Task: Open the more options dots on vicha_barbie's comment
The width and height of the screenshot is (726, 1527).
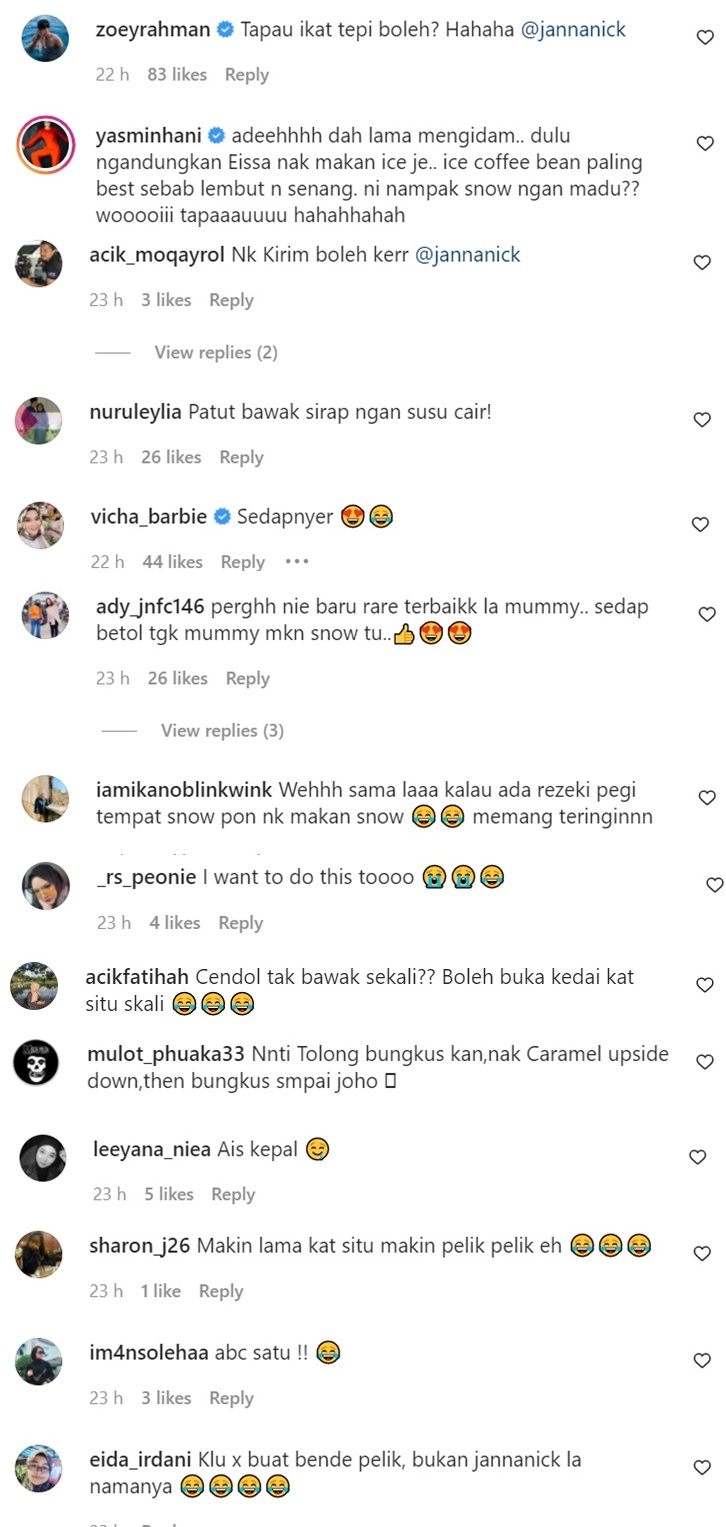Action: 297,562
